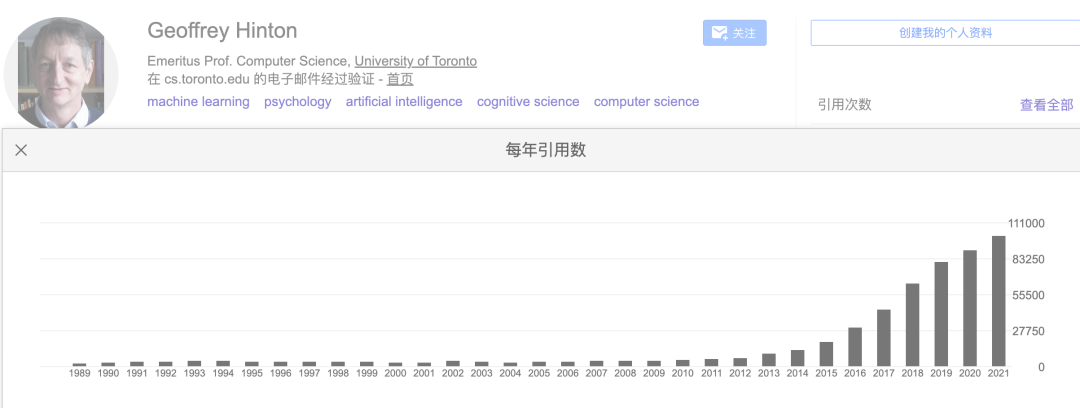Screen dimensions: 1080x408
Task: Open the University of Toronto link
Action: pyautogui.click(x=415, y=61)
